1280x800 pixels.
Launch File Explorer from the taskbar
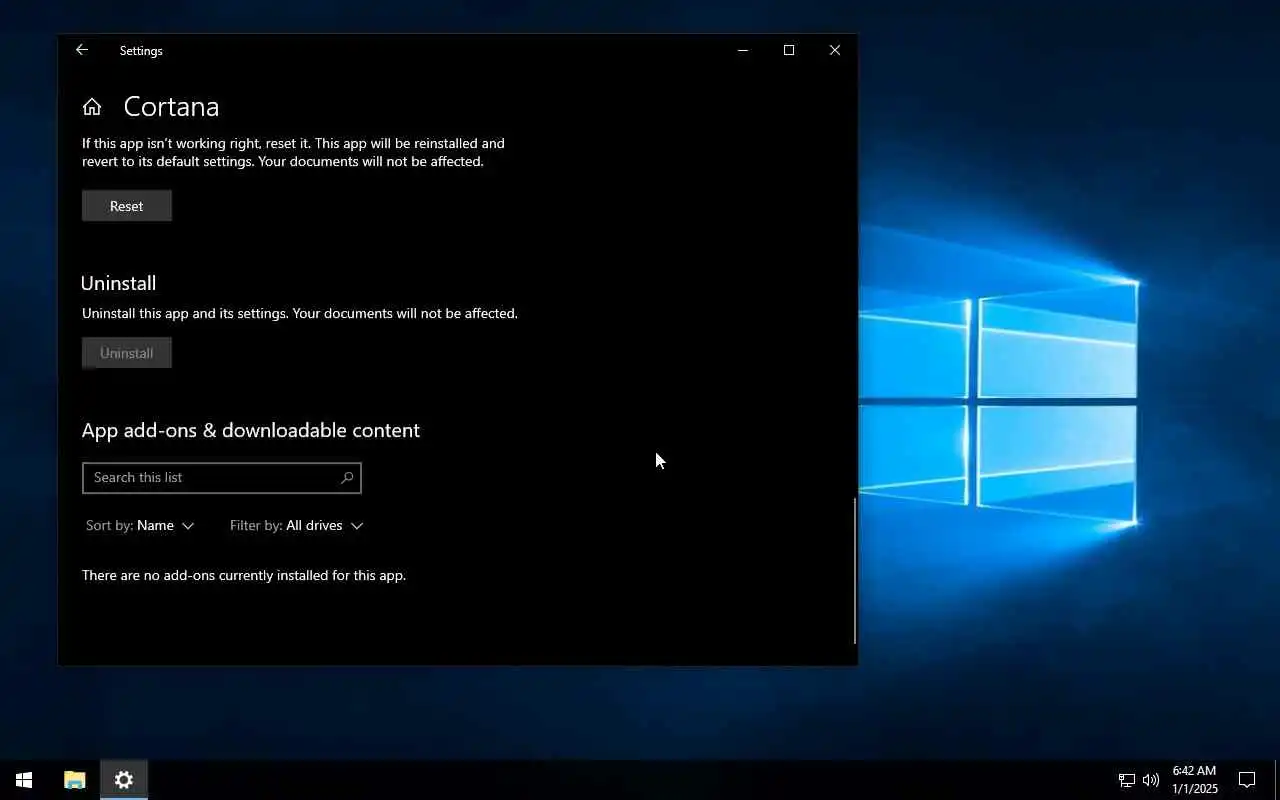click(74, 780)
